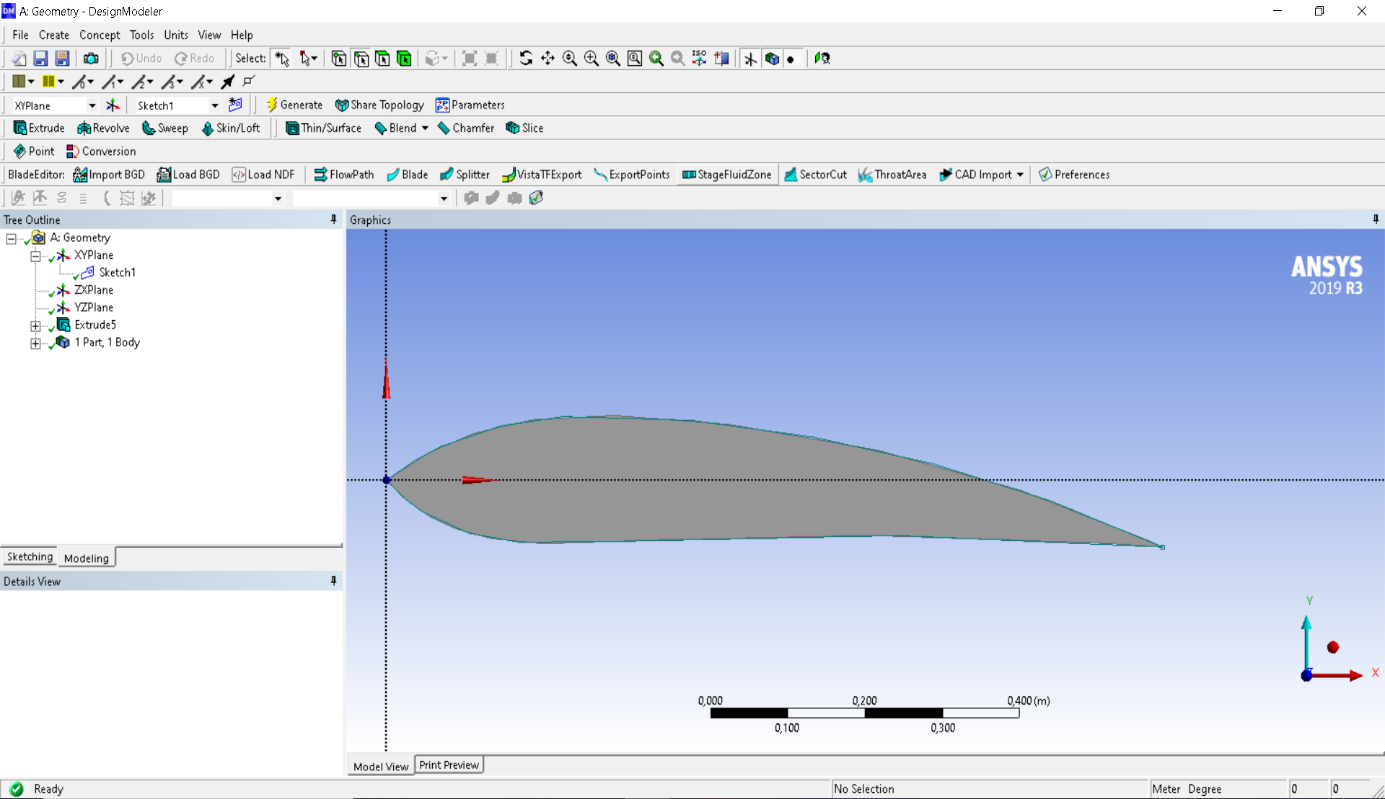The image size is (1385, 799).
Task: Open the Concept menu
Action: point(100,35)
